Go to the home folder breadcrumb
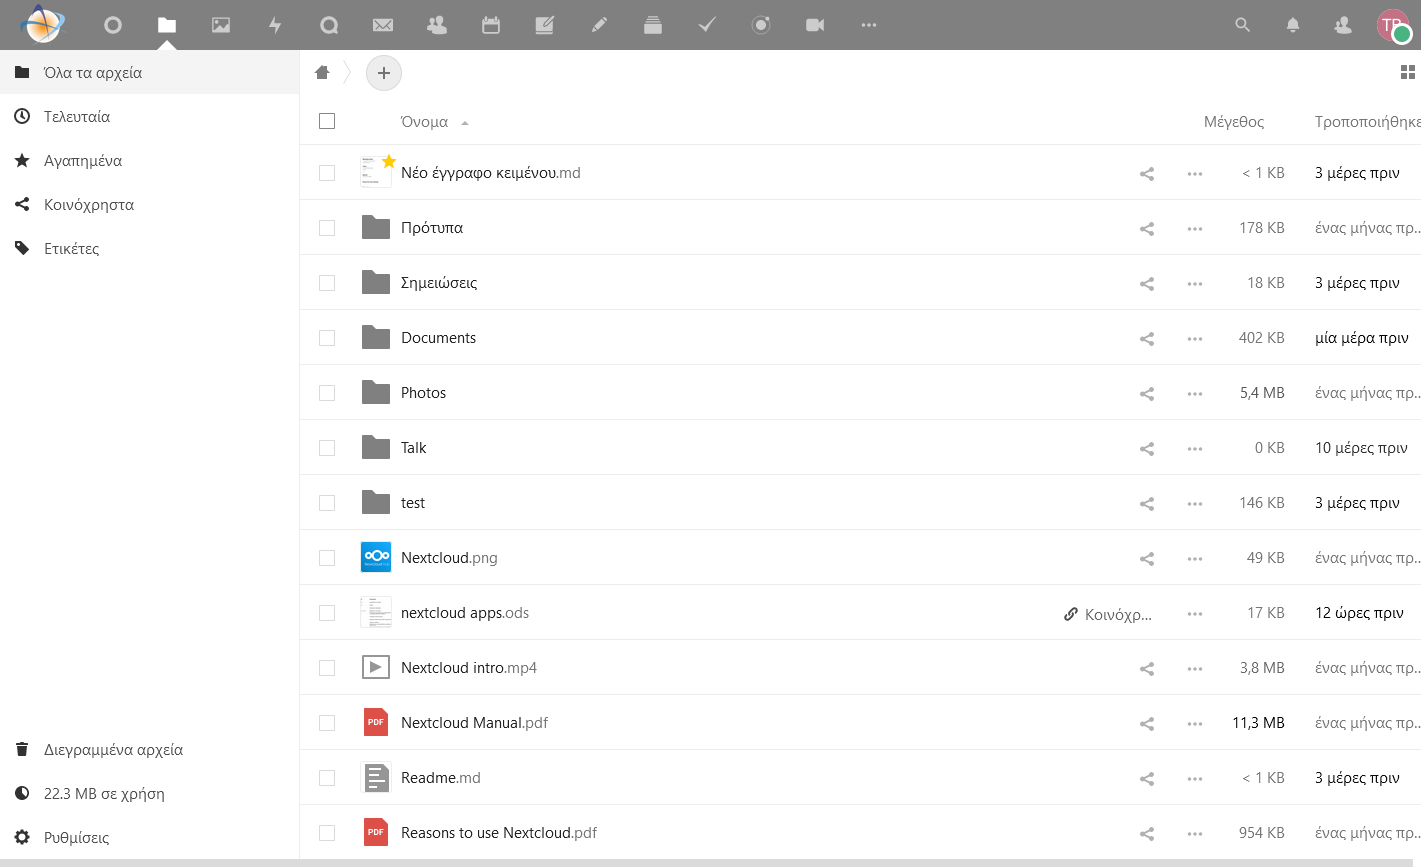1421x867 pixels. click(x=322, y=72)
